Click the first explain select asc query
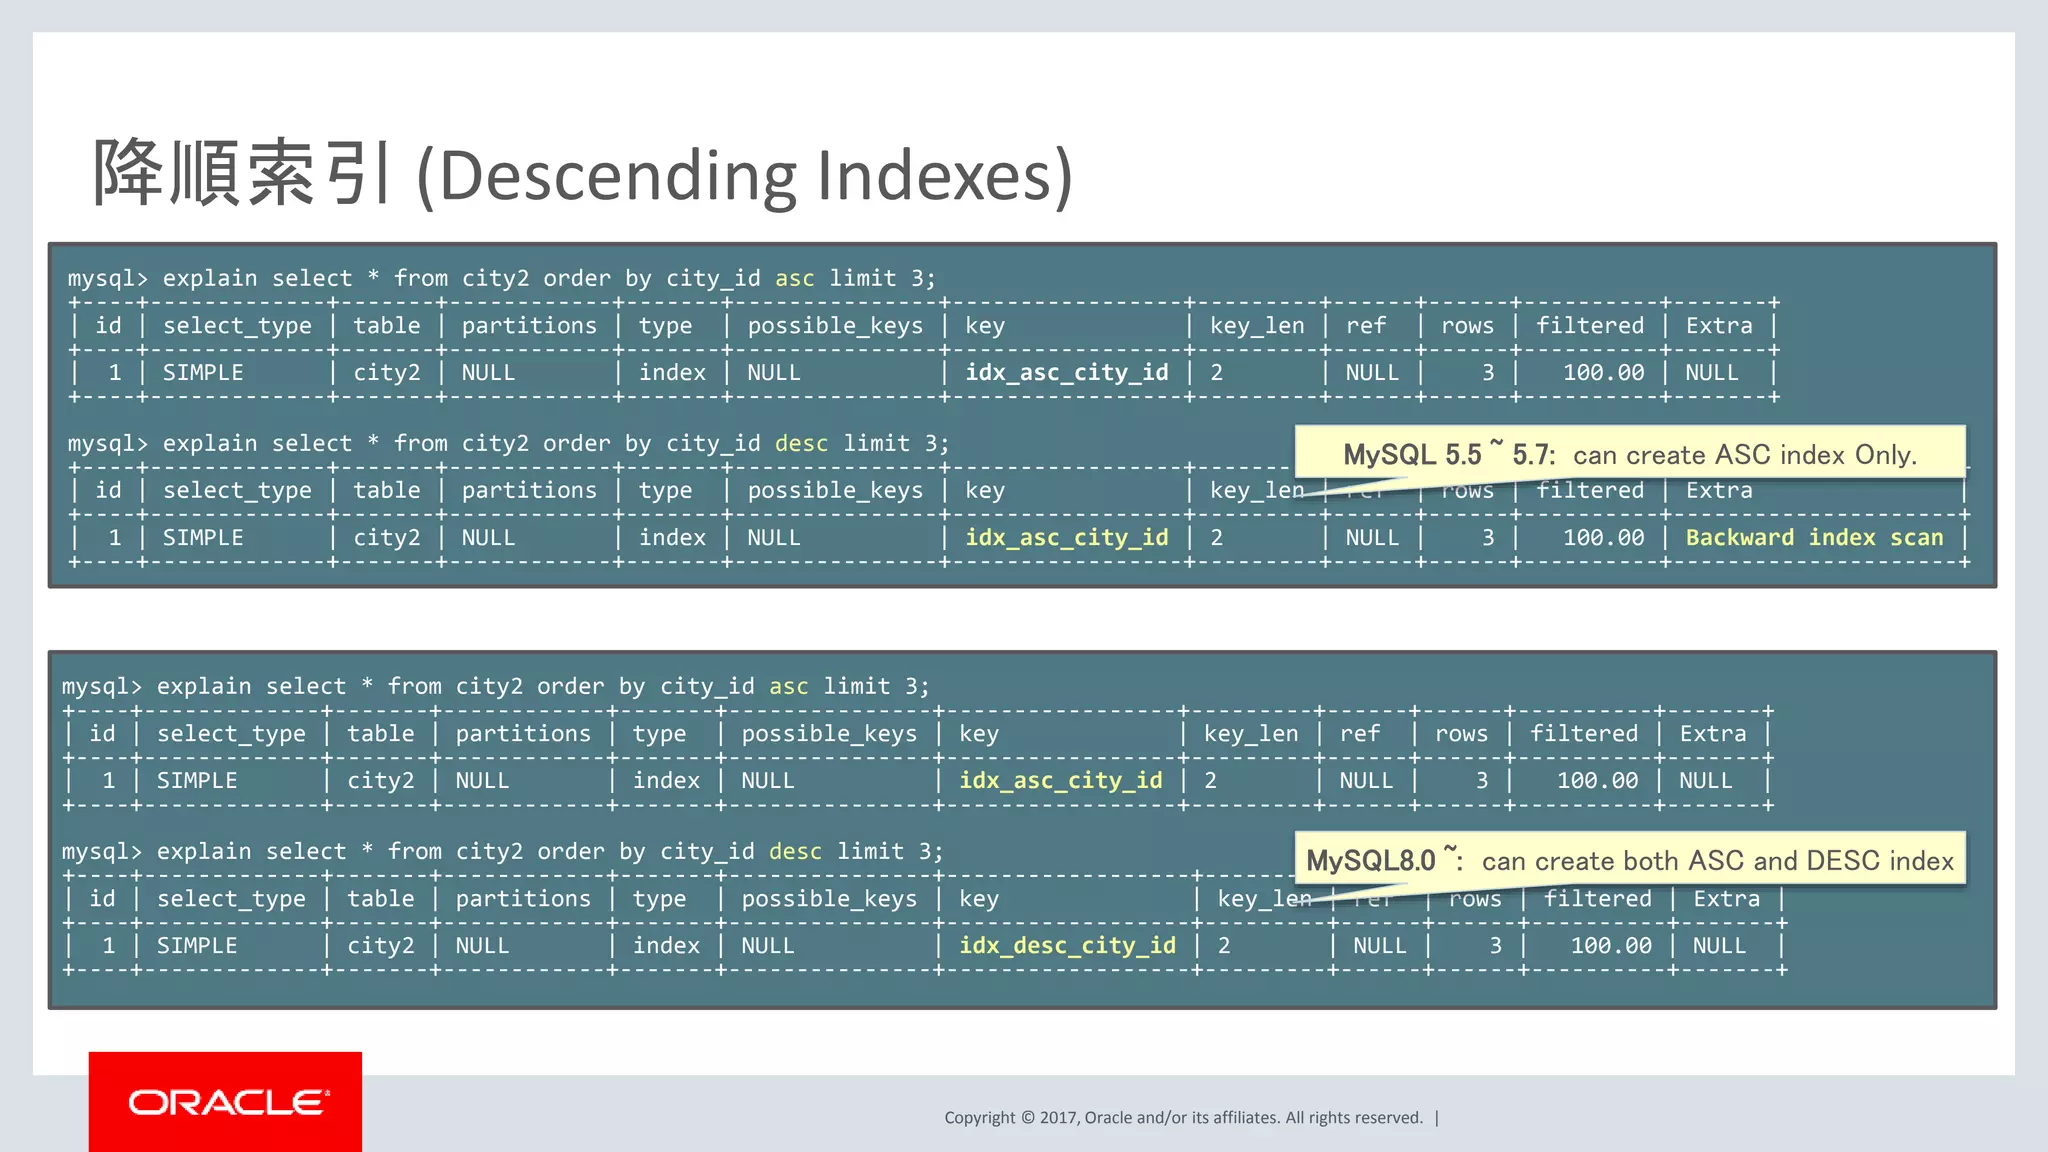 pos(501,279)
